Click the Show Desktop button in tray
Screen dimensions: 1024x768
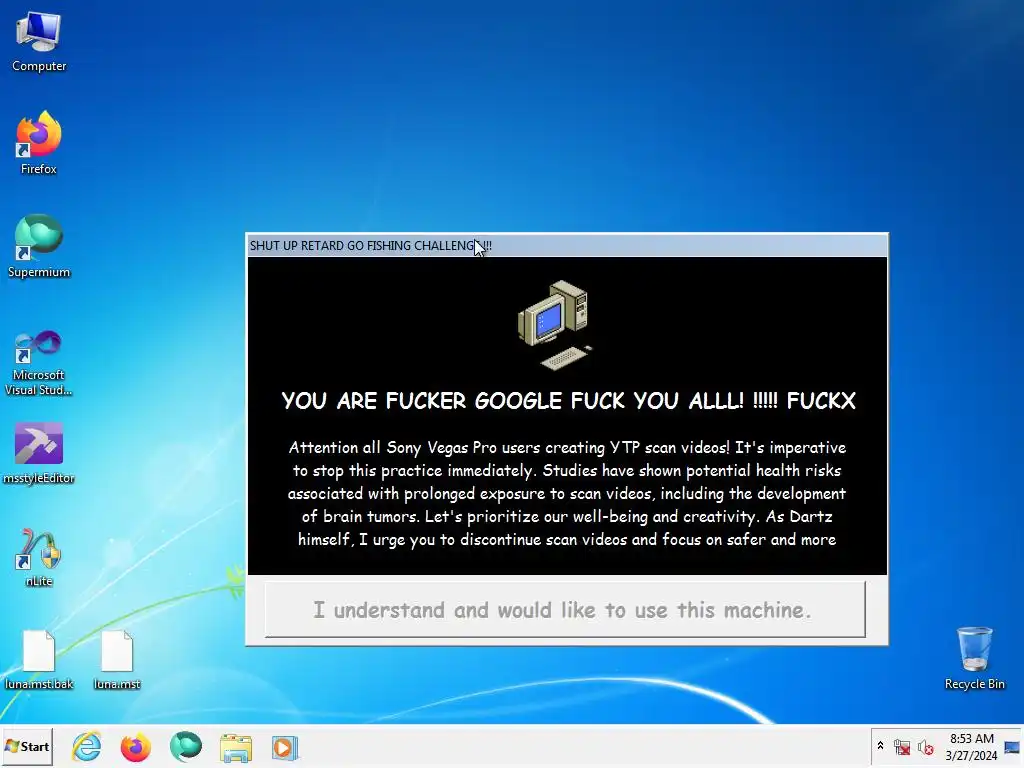1013,747
